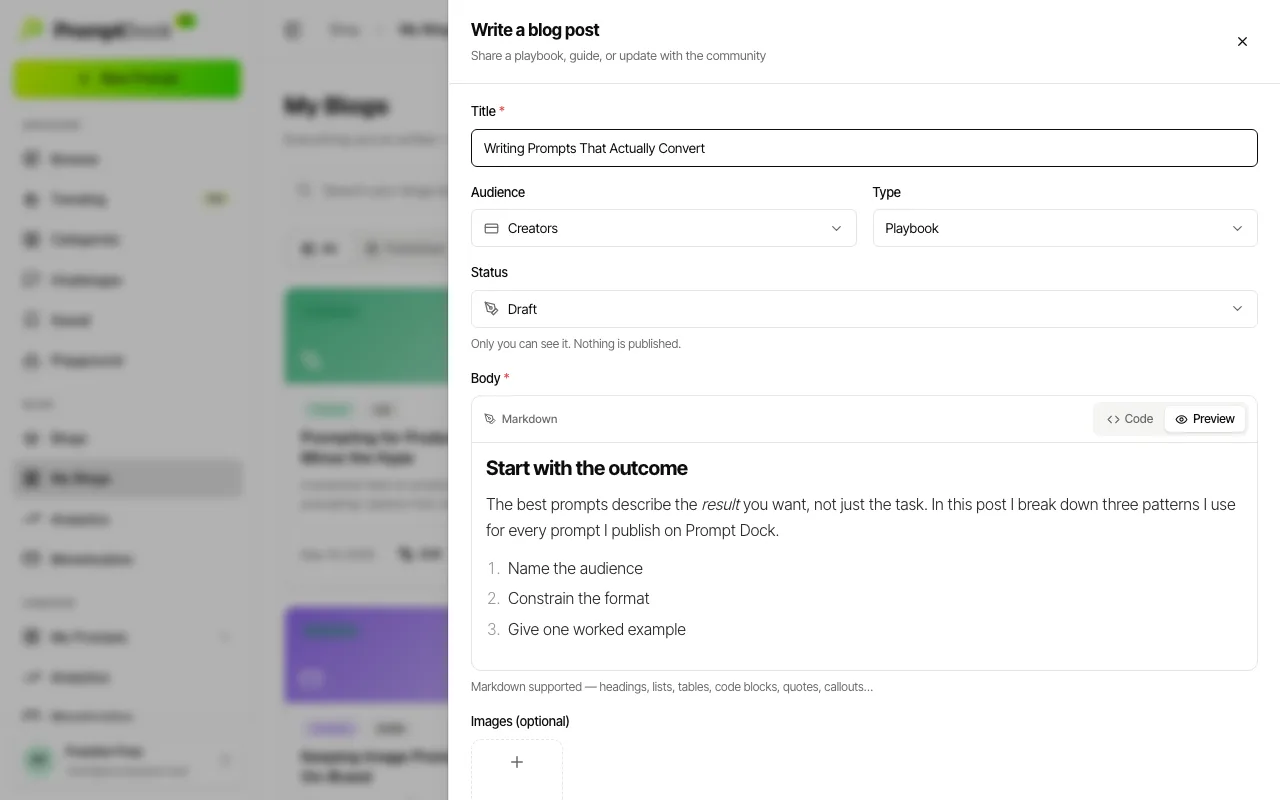Open the Type dropdown showing Playbook

coord(1065,228)
